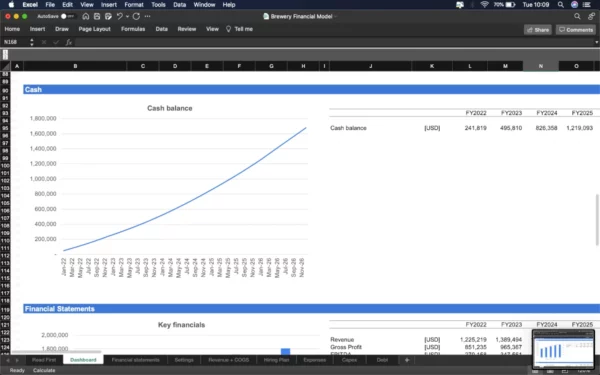The image size is (600, 375).
Task: Click the fx Insert Function icon
Action: [68, 42]
